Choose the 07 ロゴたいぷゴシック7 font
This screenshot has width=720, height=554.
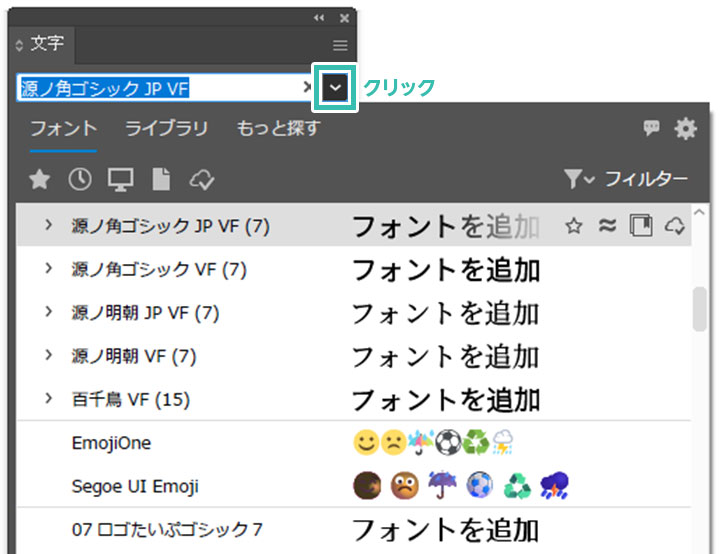pyautogui.click(x=167, y=529)
